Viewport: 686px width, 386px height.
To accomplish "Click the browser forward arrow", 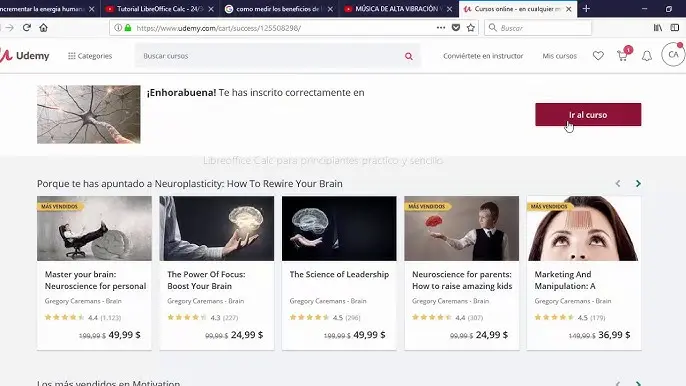I will point(10,28).
